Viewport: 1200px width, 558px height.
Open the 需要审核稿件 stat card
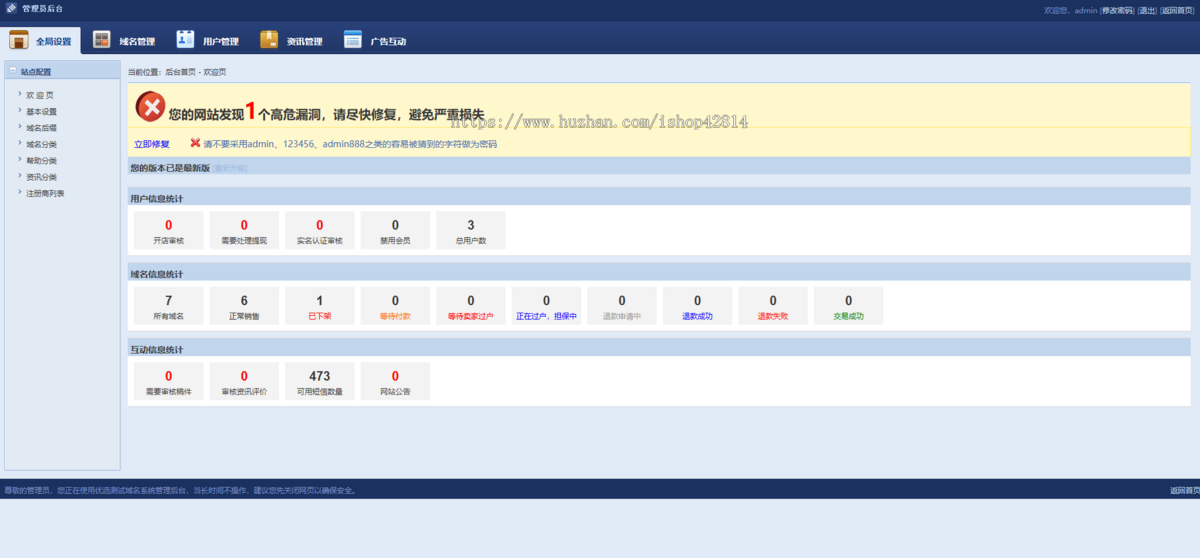click(169, 381)
